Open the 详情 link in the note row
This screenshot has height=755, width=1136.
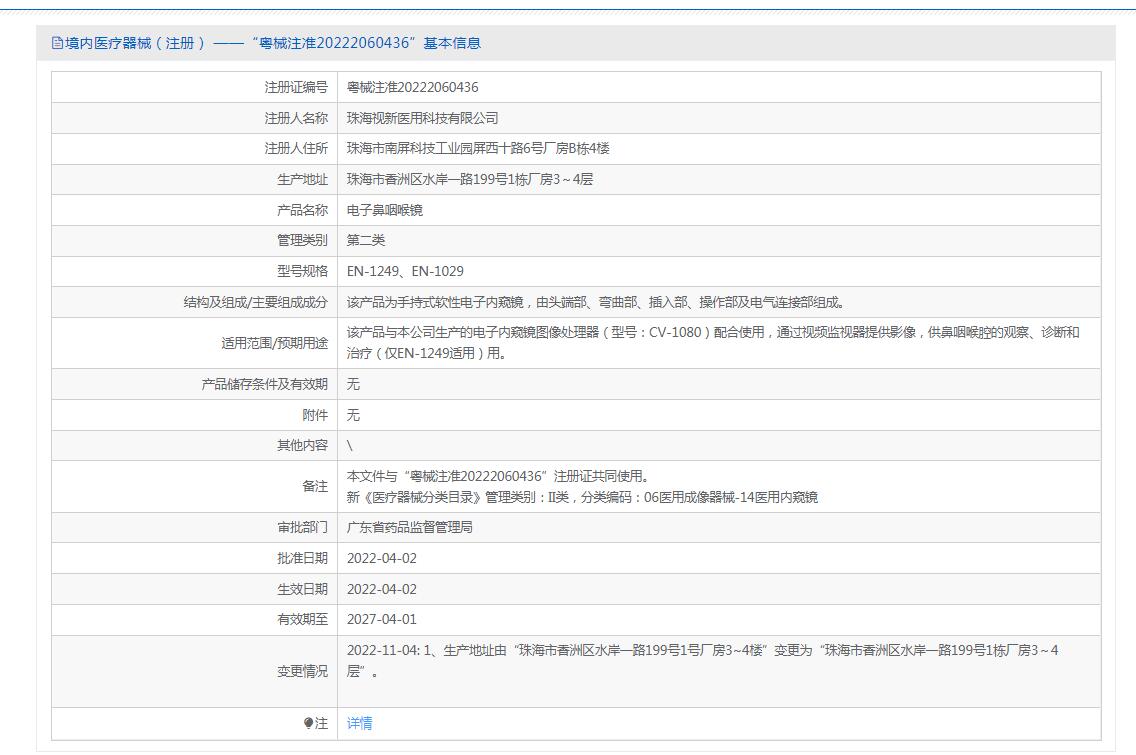tap(359, 723)
